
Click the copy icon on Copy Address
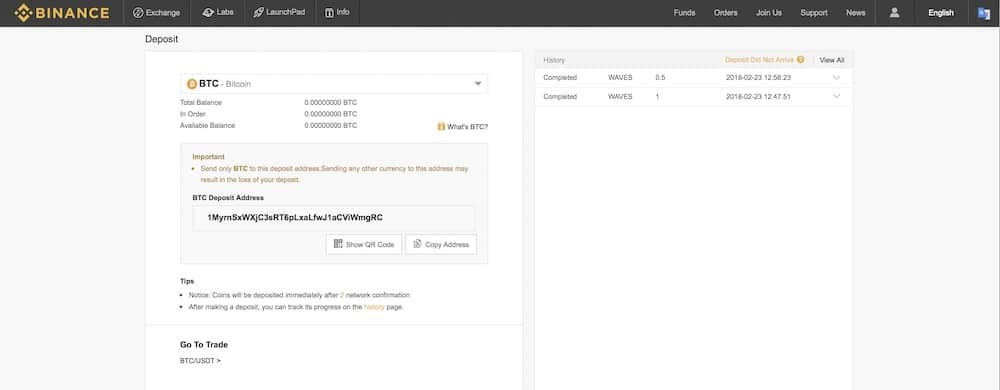coord(417,244)
